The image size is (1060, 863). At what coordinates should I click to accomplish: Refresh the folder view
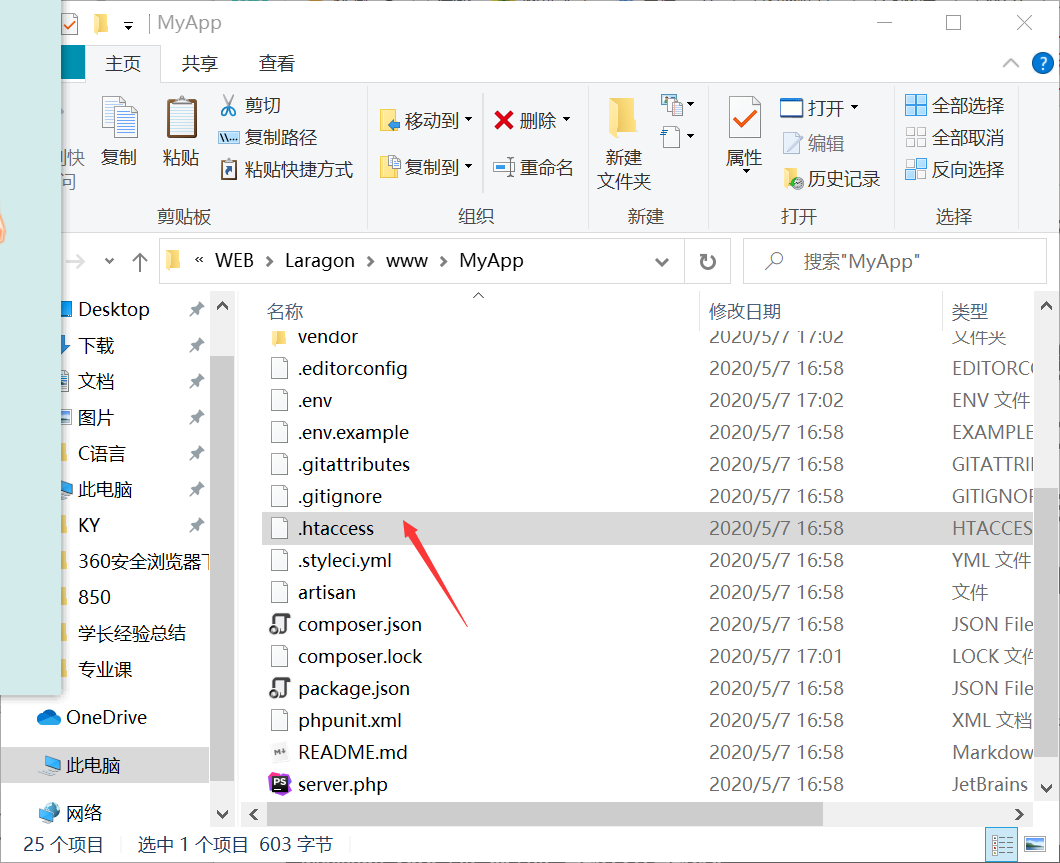707,262
